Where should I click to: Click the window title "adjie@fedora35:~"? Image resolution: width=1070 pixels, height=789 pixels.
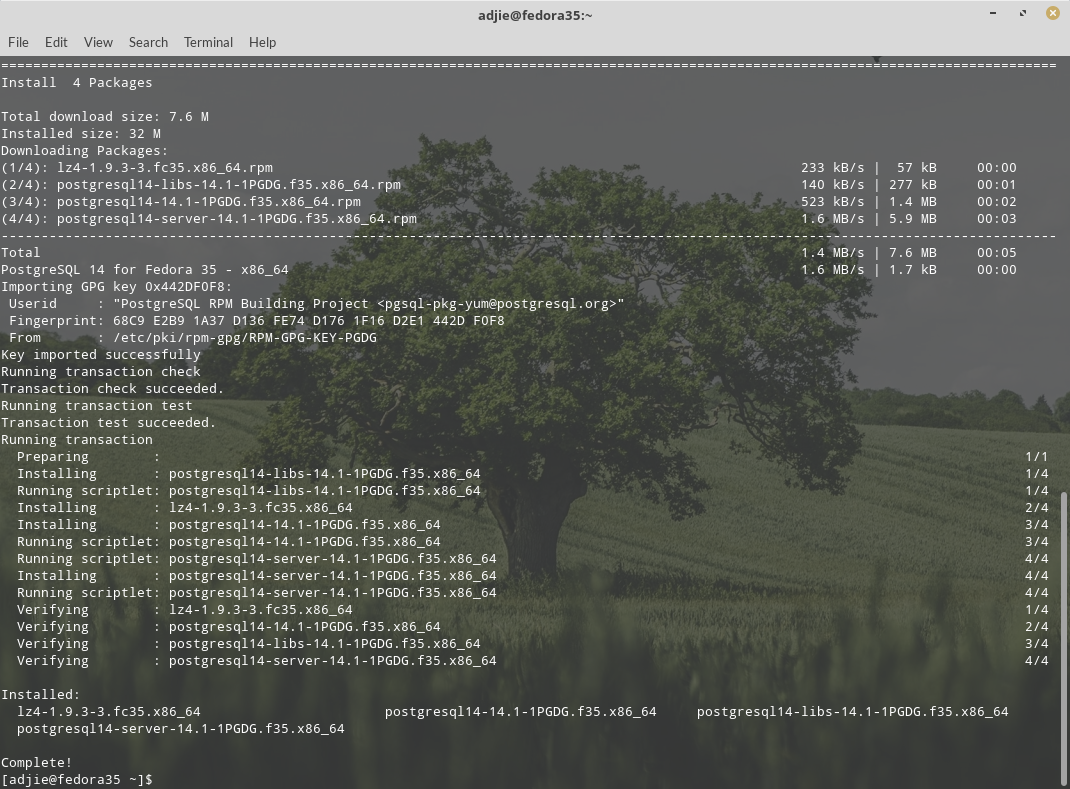click(535, 15)
